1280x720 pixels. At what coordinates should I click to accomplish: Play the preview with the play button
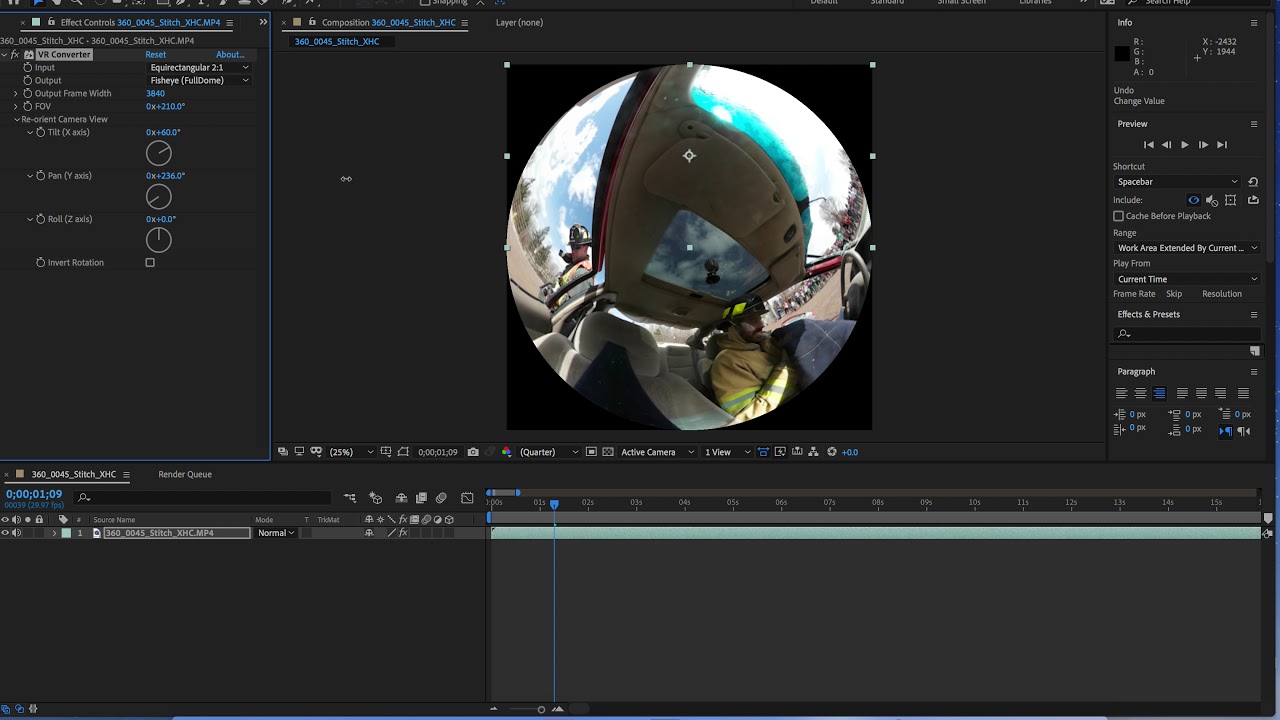coord(1185,145)
